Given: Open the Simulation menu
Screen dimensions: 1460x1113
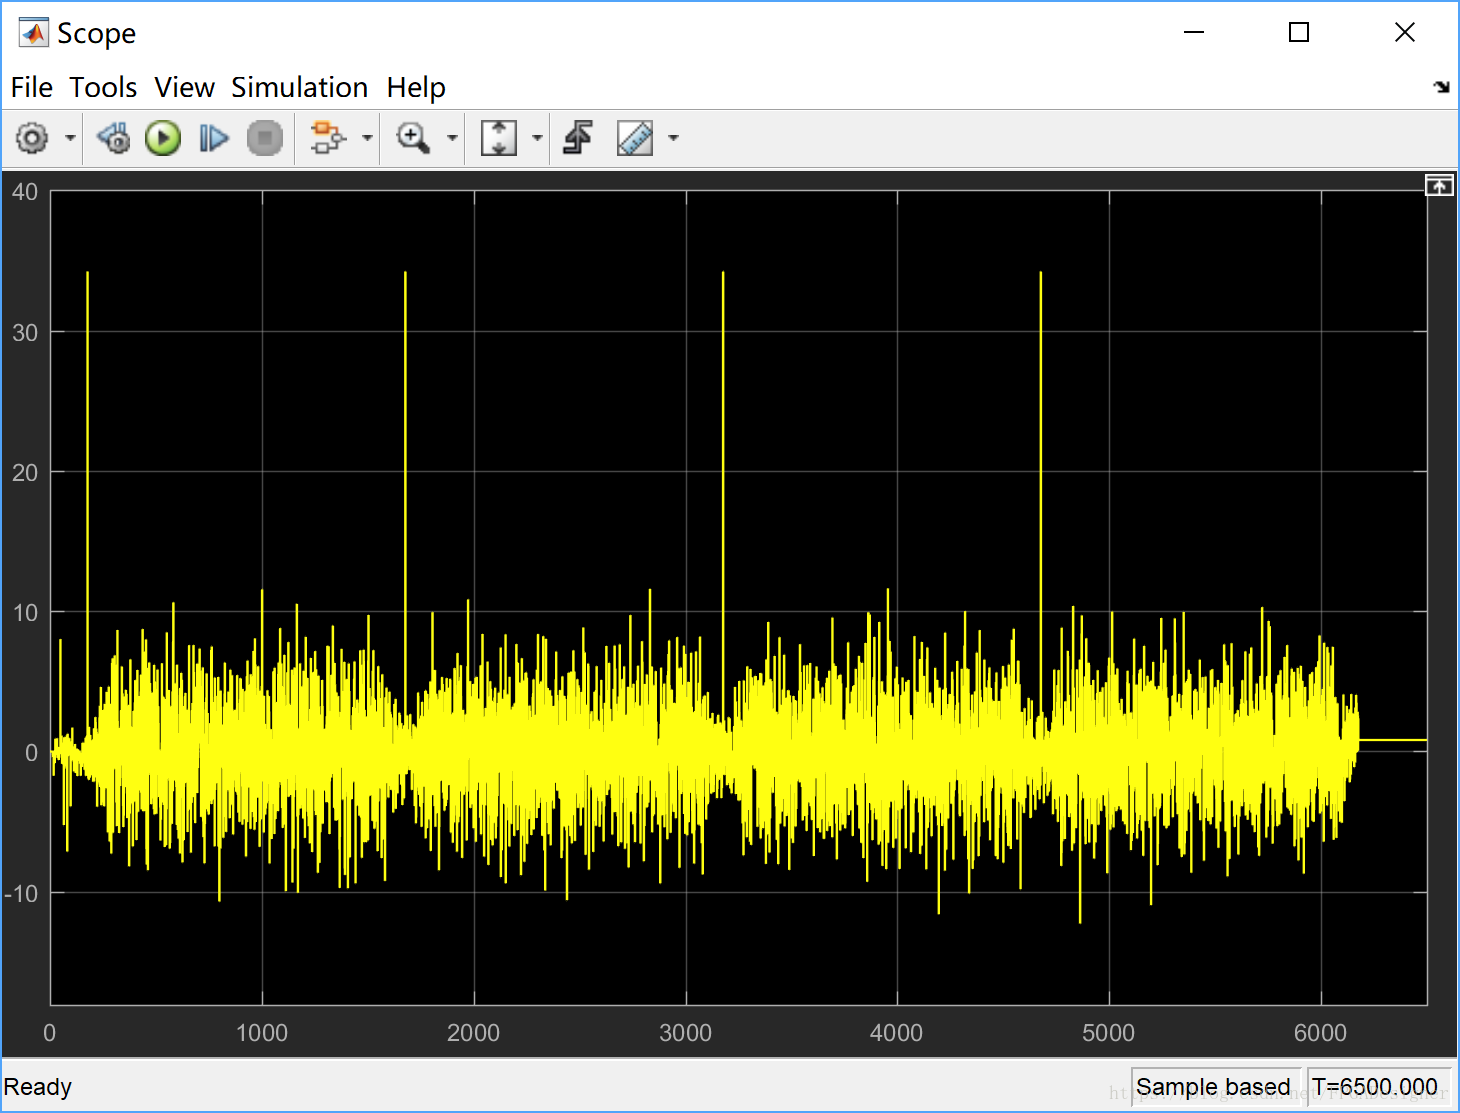Looking at the screenshot, I should click(300, 88).
